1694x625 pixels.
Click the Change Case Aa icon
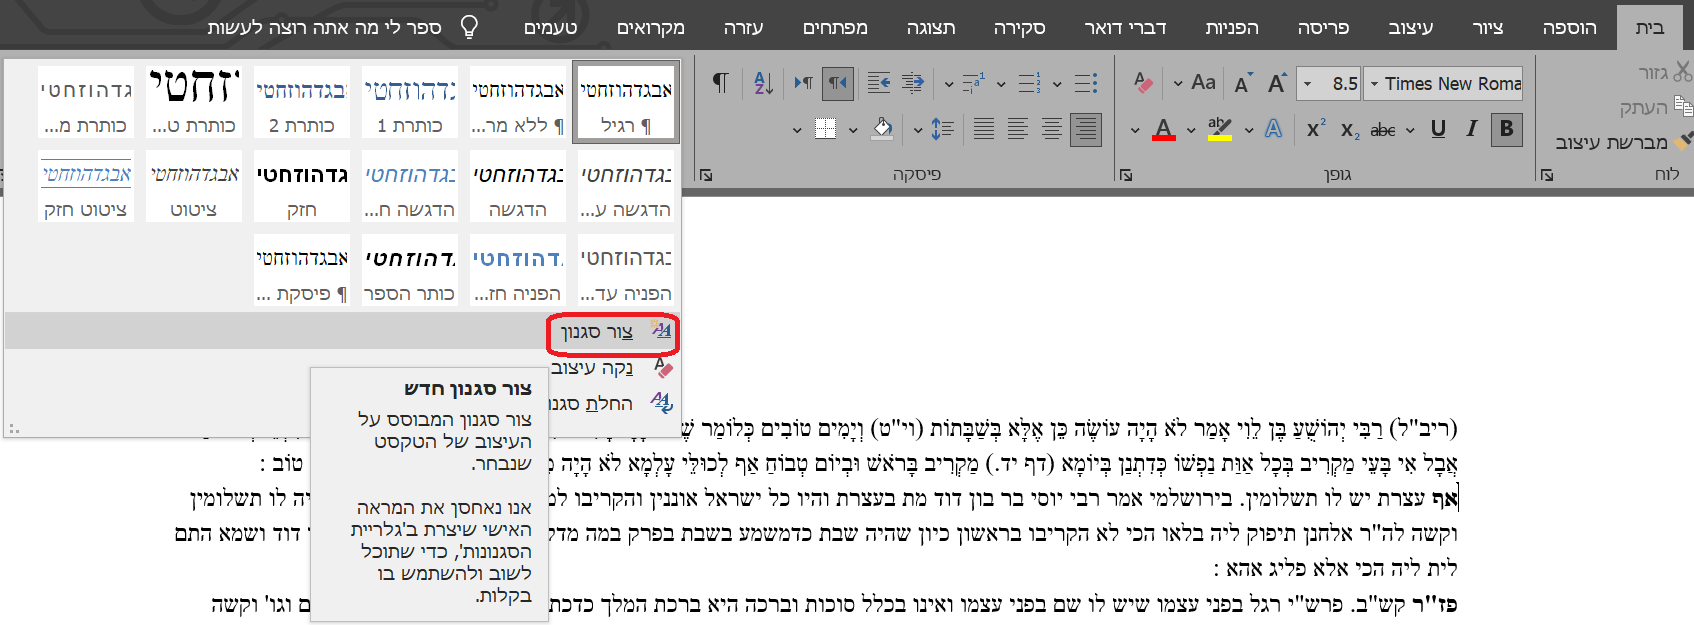click(x=1203, y=83)
